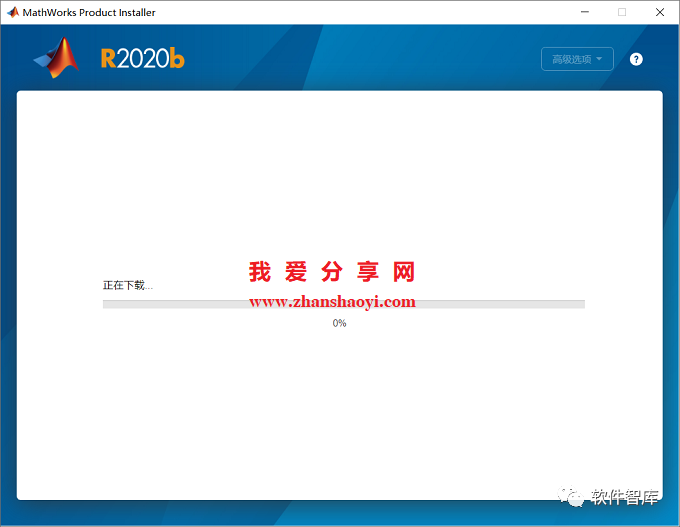680x527 pixels.
Task: Click the 0% progress percentage
Action: [339, 323]
